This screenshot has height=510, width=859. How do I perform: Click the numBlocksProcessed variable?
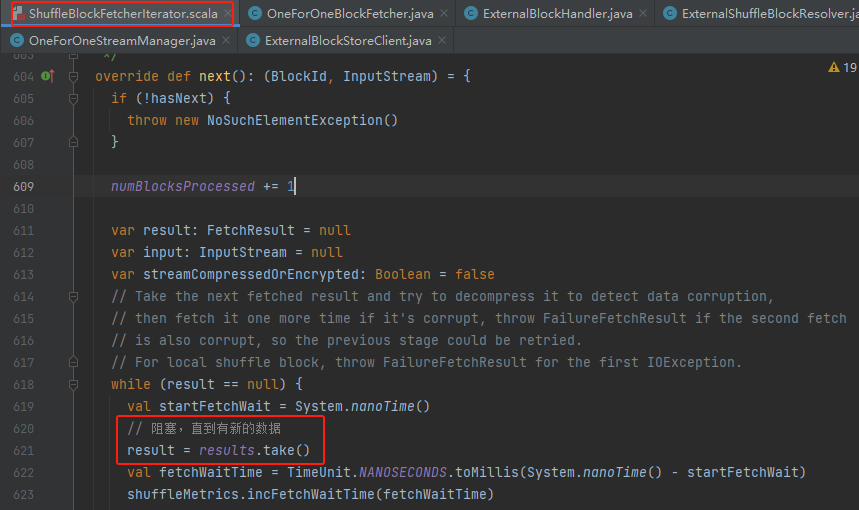pyautogui.click(x=183, y=186)
